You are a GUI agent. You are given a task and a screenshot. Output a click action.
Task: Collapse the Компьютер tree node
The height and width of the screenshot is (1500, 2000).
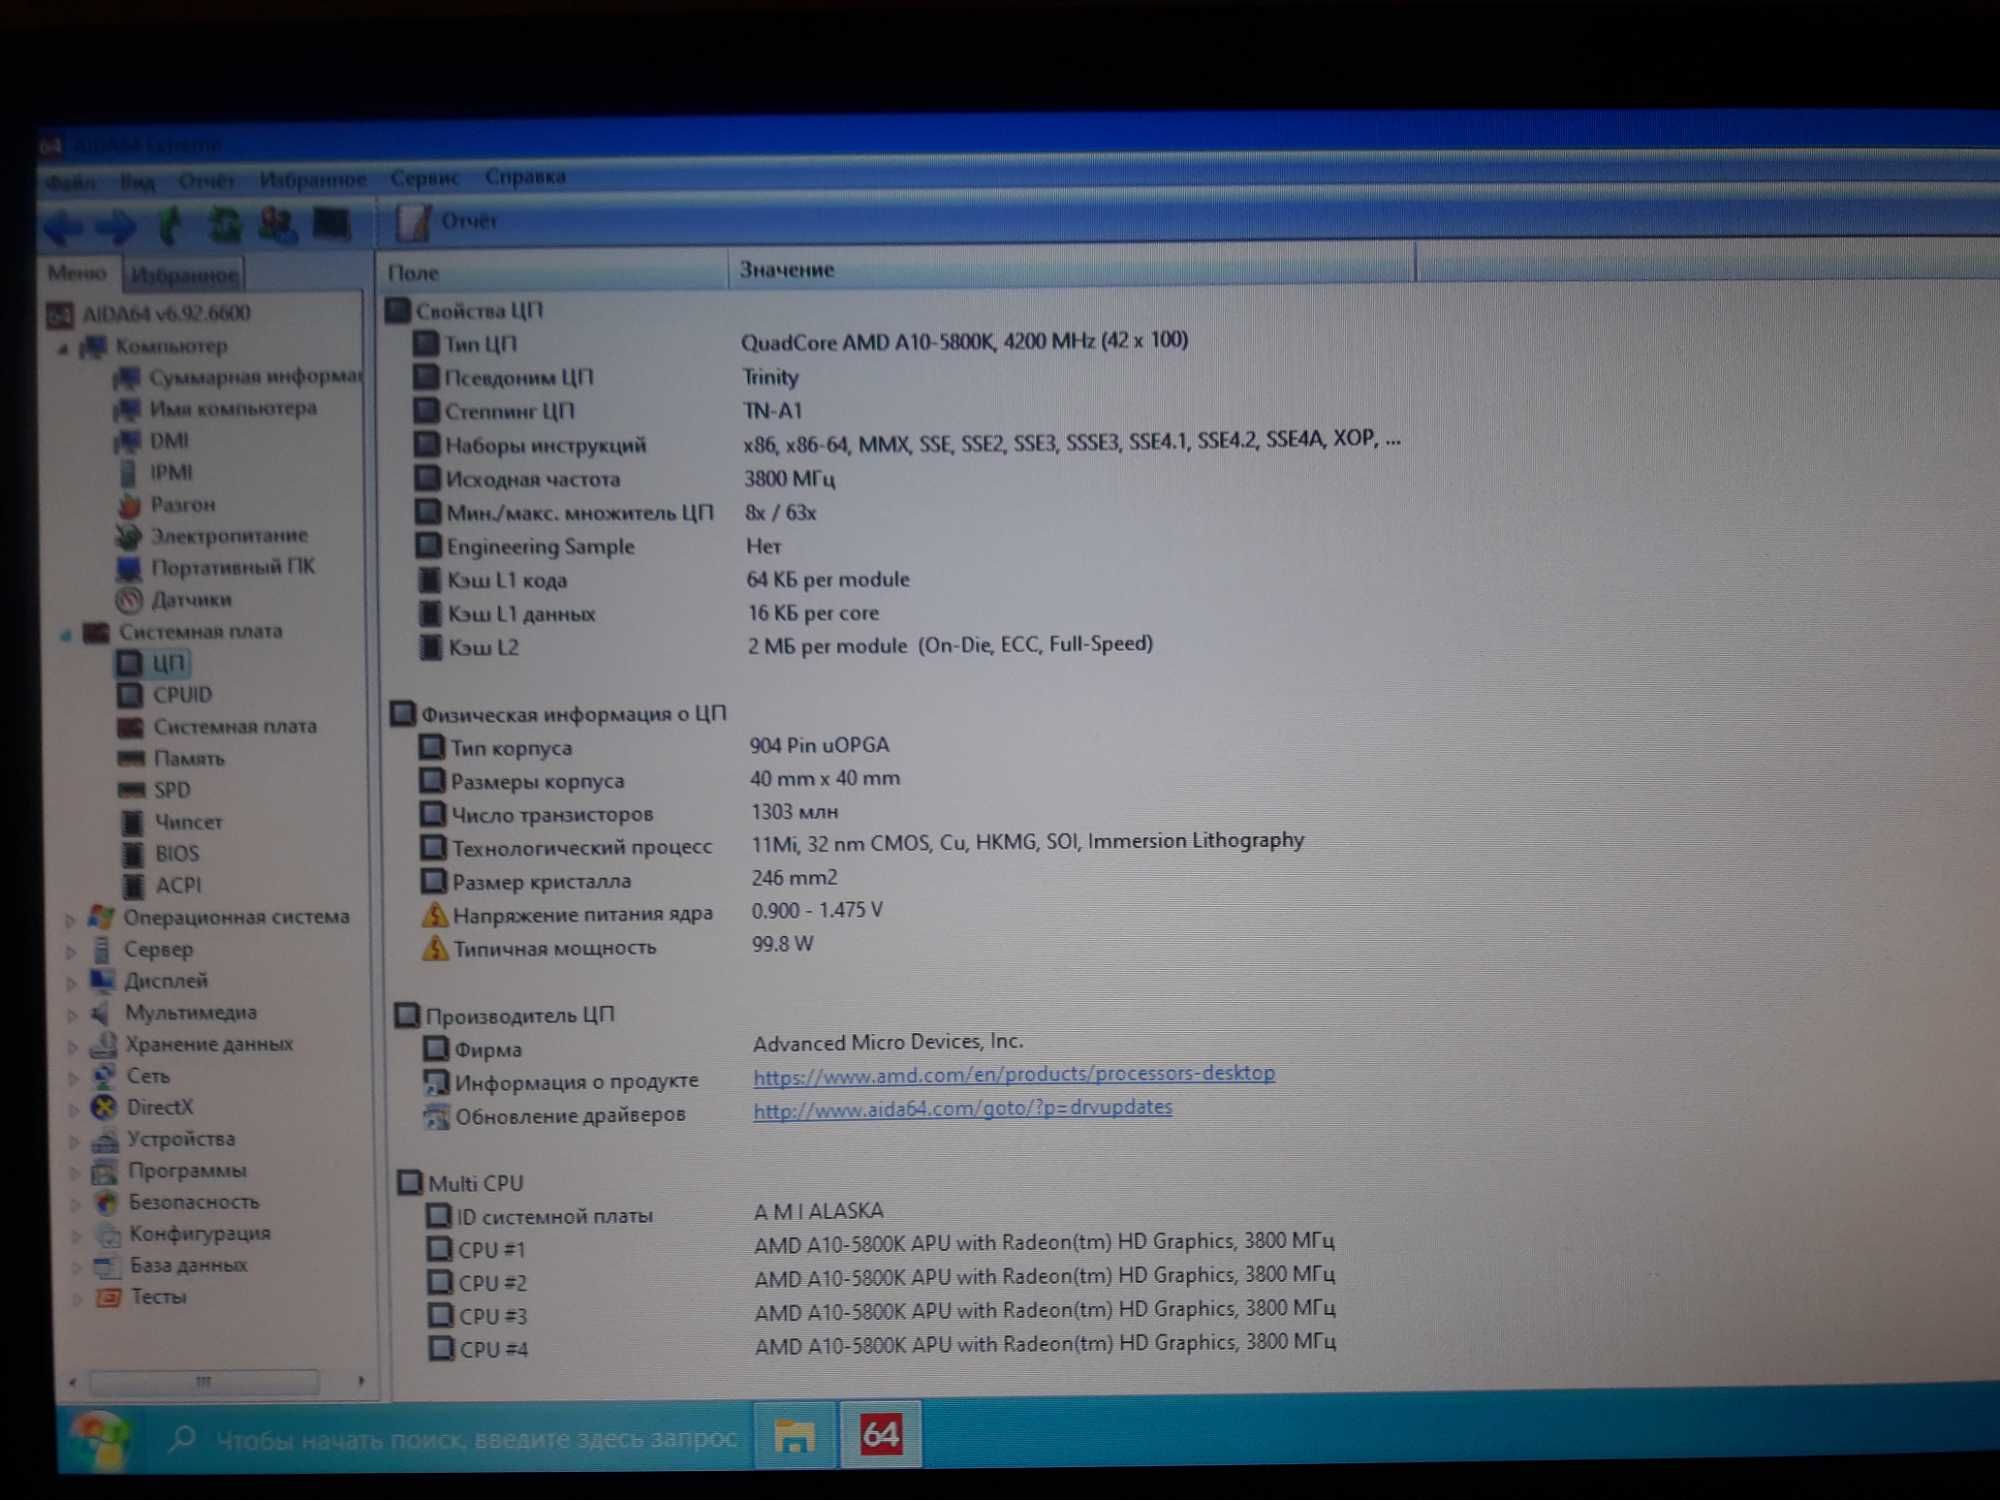coord(63,349)
